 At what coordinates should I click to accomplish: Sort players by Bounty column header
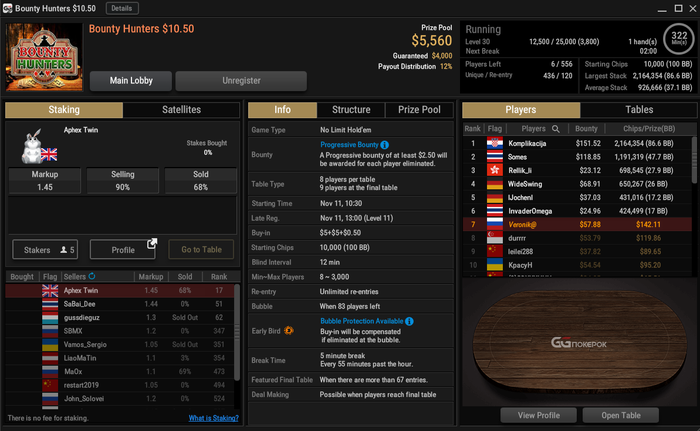point(586,129)
